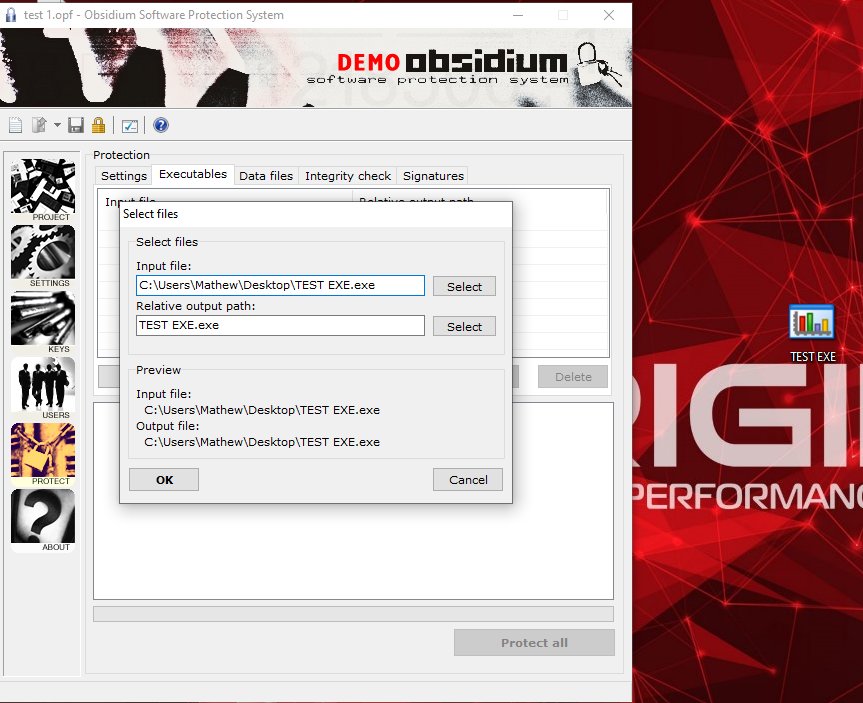863x703 pixels.
Task: Click the New project toolbar icon
Action: (x=15, y=126)
